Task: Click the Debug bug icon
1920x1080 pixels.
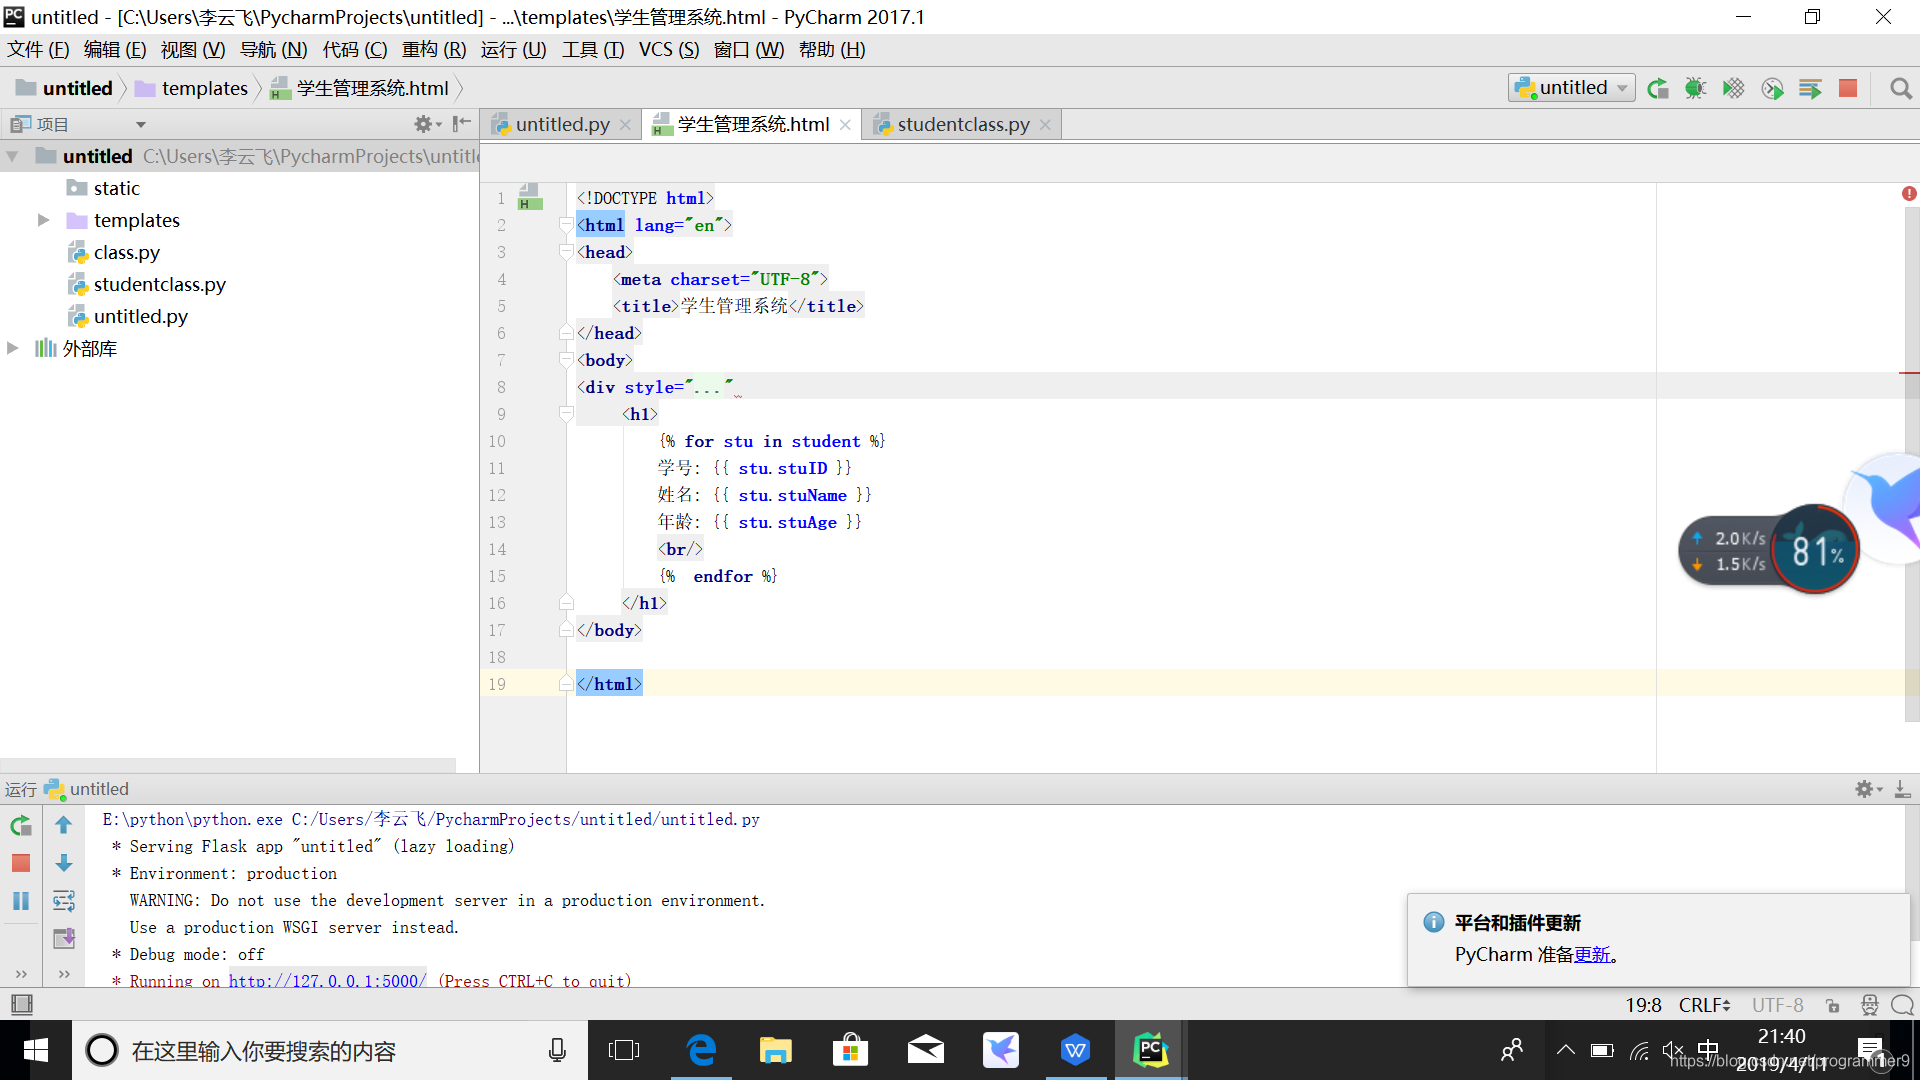Action: point(1695,88)
